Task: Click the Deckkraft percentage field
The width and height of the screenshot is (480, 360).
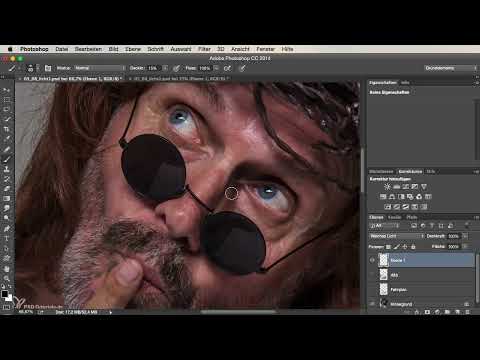Action: point(454,236)
